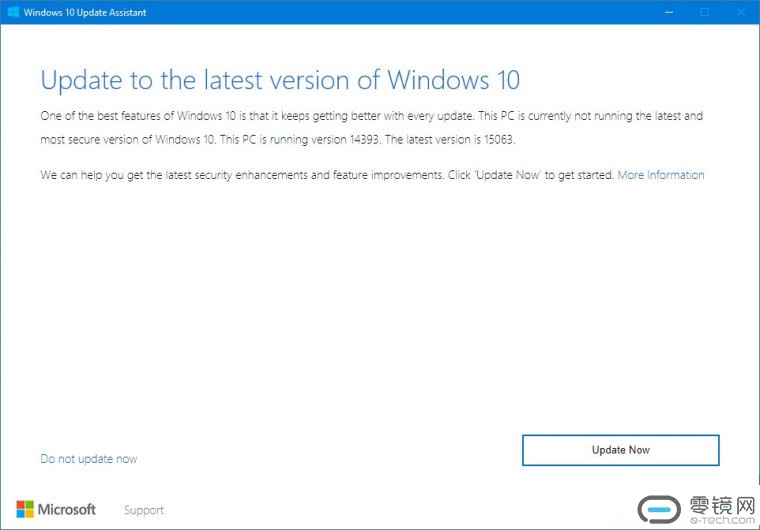760x530 pixels.
Task: Click the o-tech.com watermark caption
Action: 722,521
